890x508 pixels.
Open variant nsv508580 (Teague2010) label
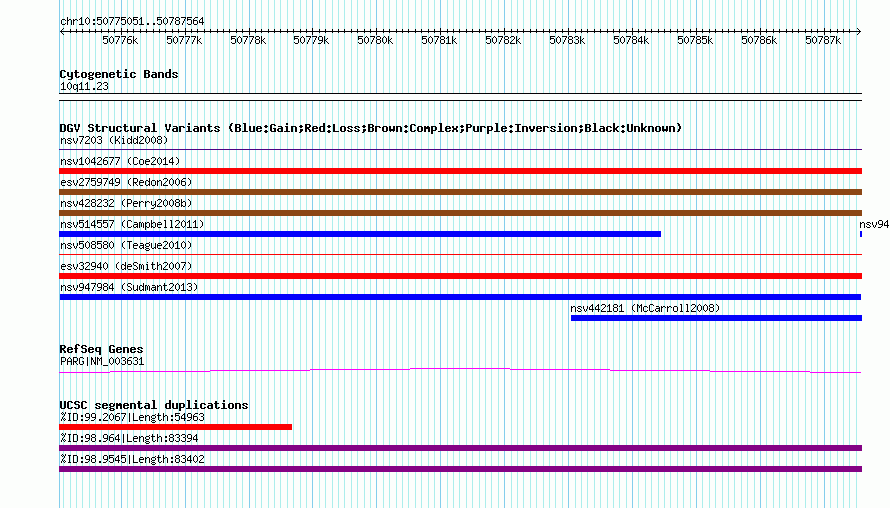pos(126,245)
